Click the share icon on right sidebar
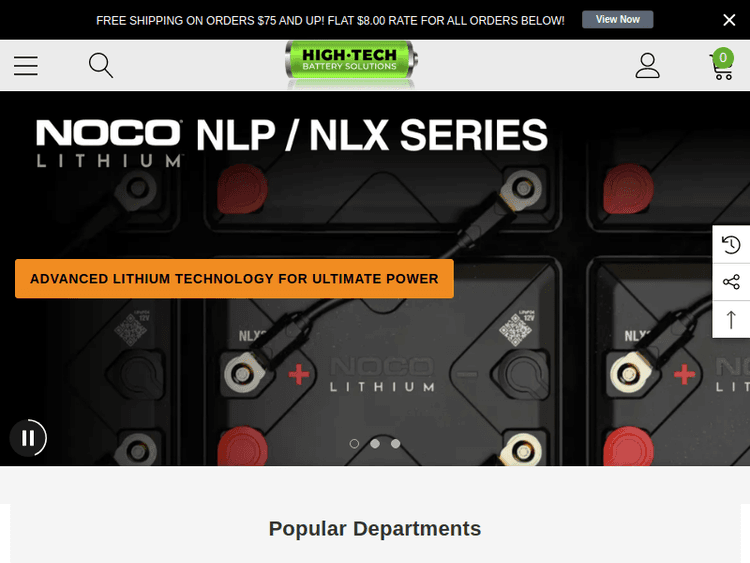This screenshot has height=563, width=750. (x=731, y=282)
